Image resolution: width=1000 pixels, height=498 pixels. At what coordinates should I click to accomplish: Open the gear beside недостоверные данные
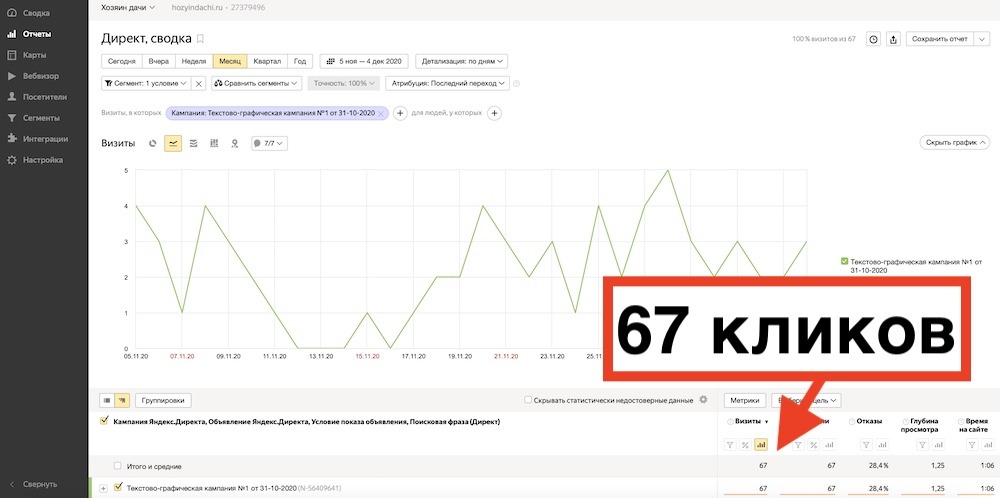pyautogui.click(x=703, y=400)
